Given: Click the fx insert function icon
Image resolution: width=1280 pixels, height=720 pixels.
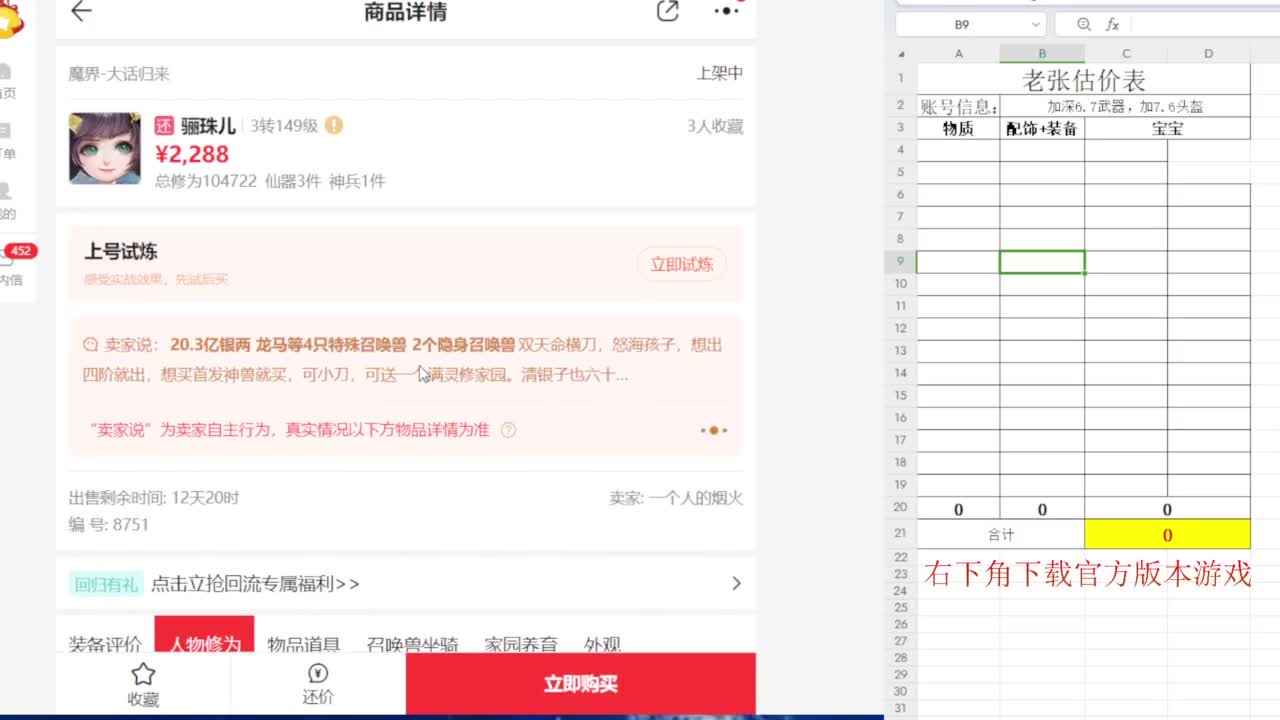Looking at the screenshot, I should coord(1112,24).
